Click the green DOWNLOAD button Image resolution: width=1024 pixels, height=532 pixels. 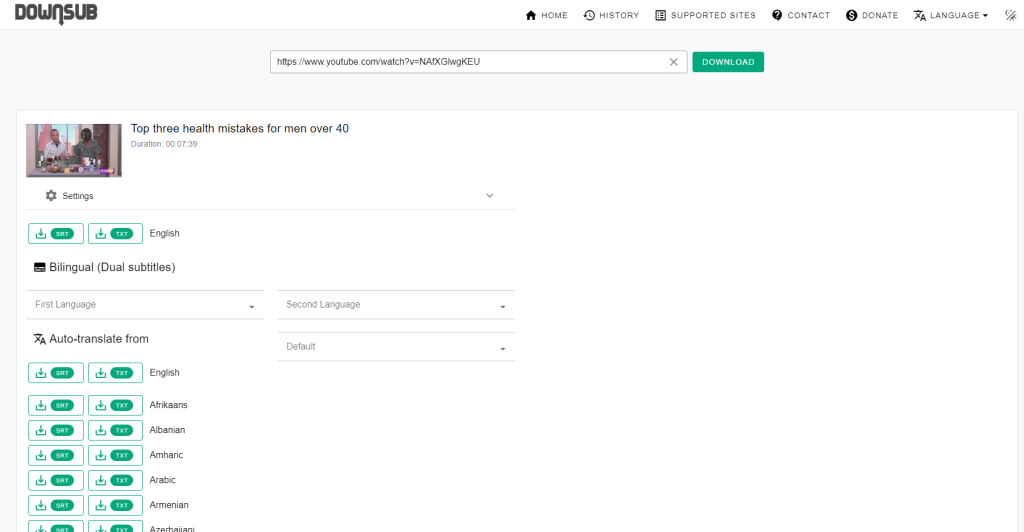coord(728,62)
